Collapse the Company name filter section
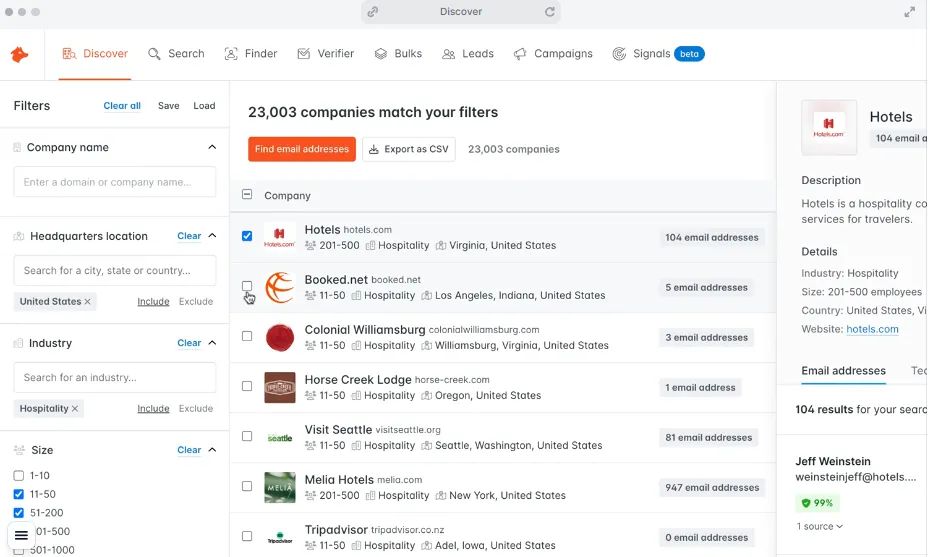The width and height of the screenshot is (930, 557). [x=212, y=147]
